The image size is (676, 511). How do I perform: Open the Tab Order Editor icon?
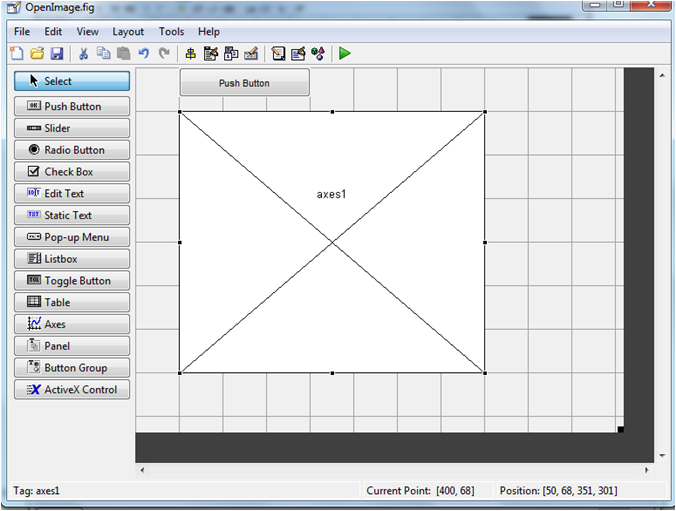231,53
